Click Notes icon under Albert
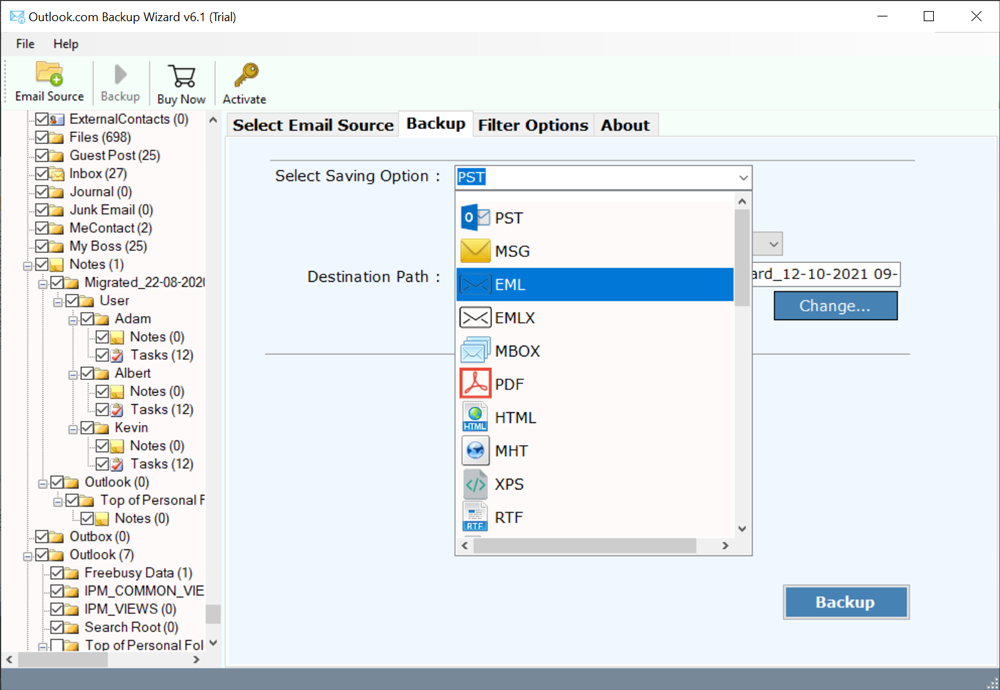Screen dimensions: 1000x690 (117, 392)
